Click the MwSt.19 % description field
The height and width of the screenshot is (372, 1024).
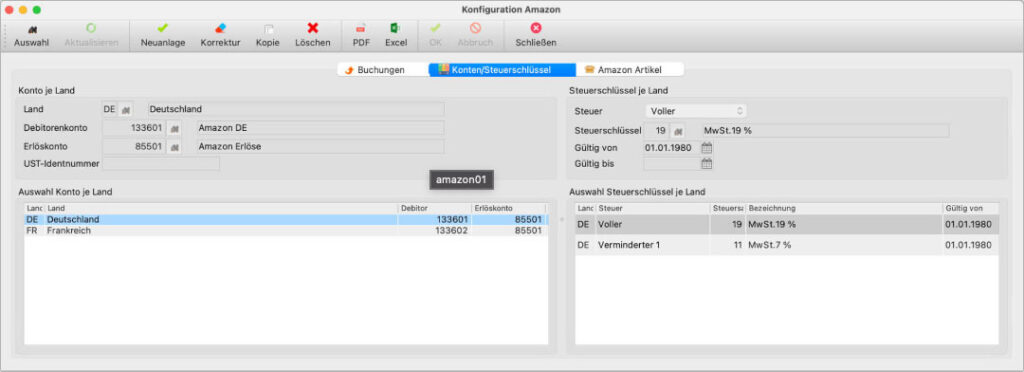825,131
